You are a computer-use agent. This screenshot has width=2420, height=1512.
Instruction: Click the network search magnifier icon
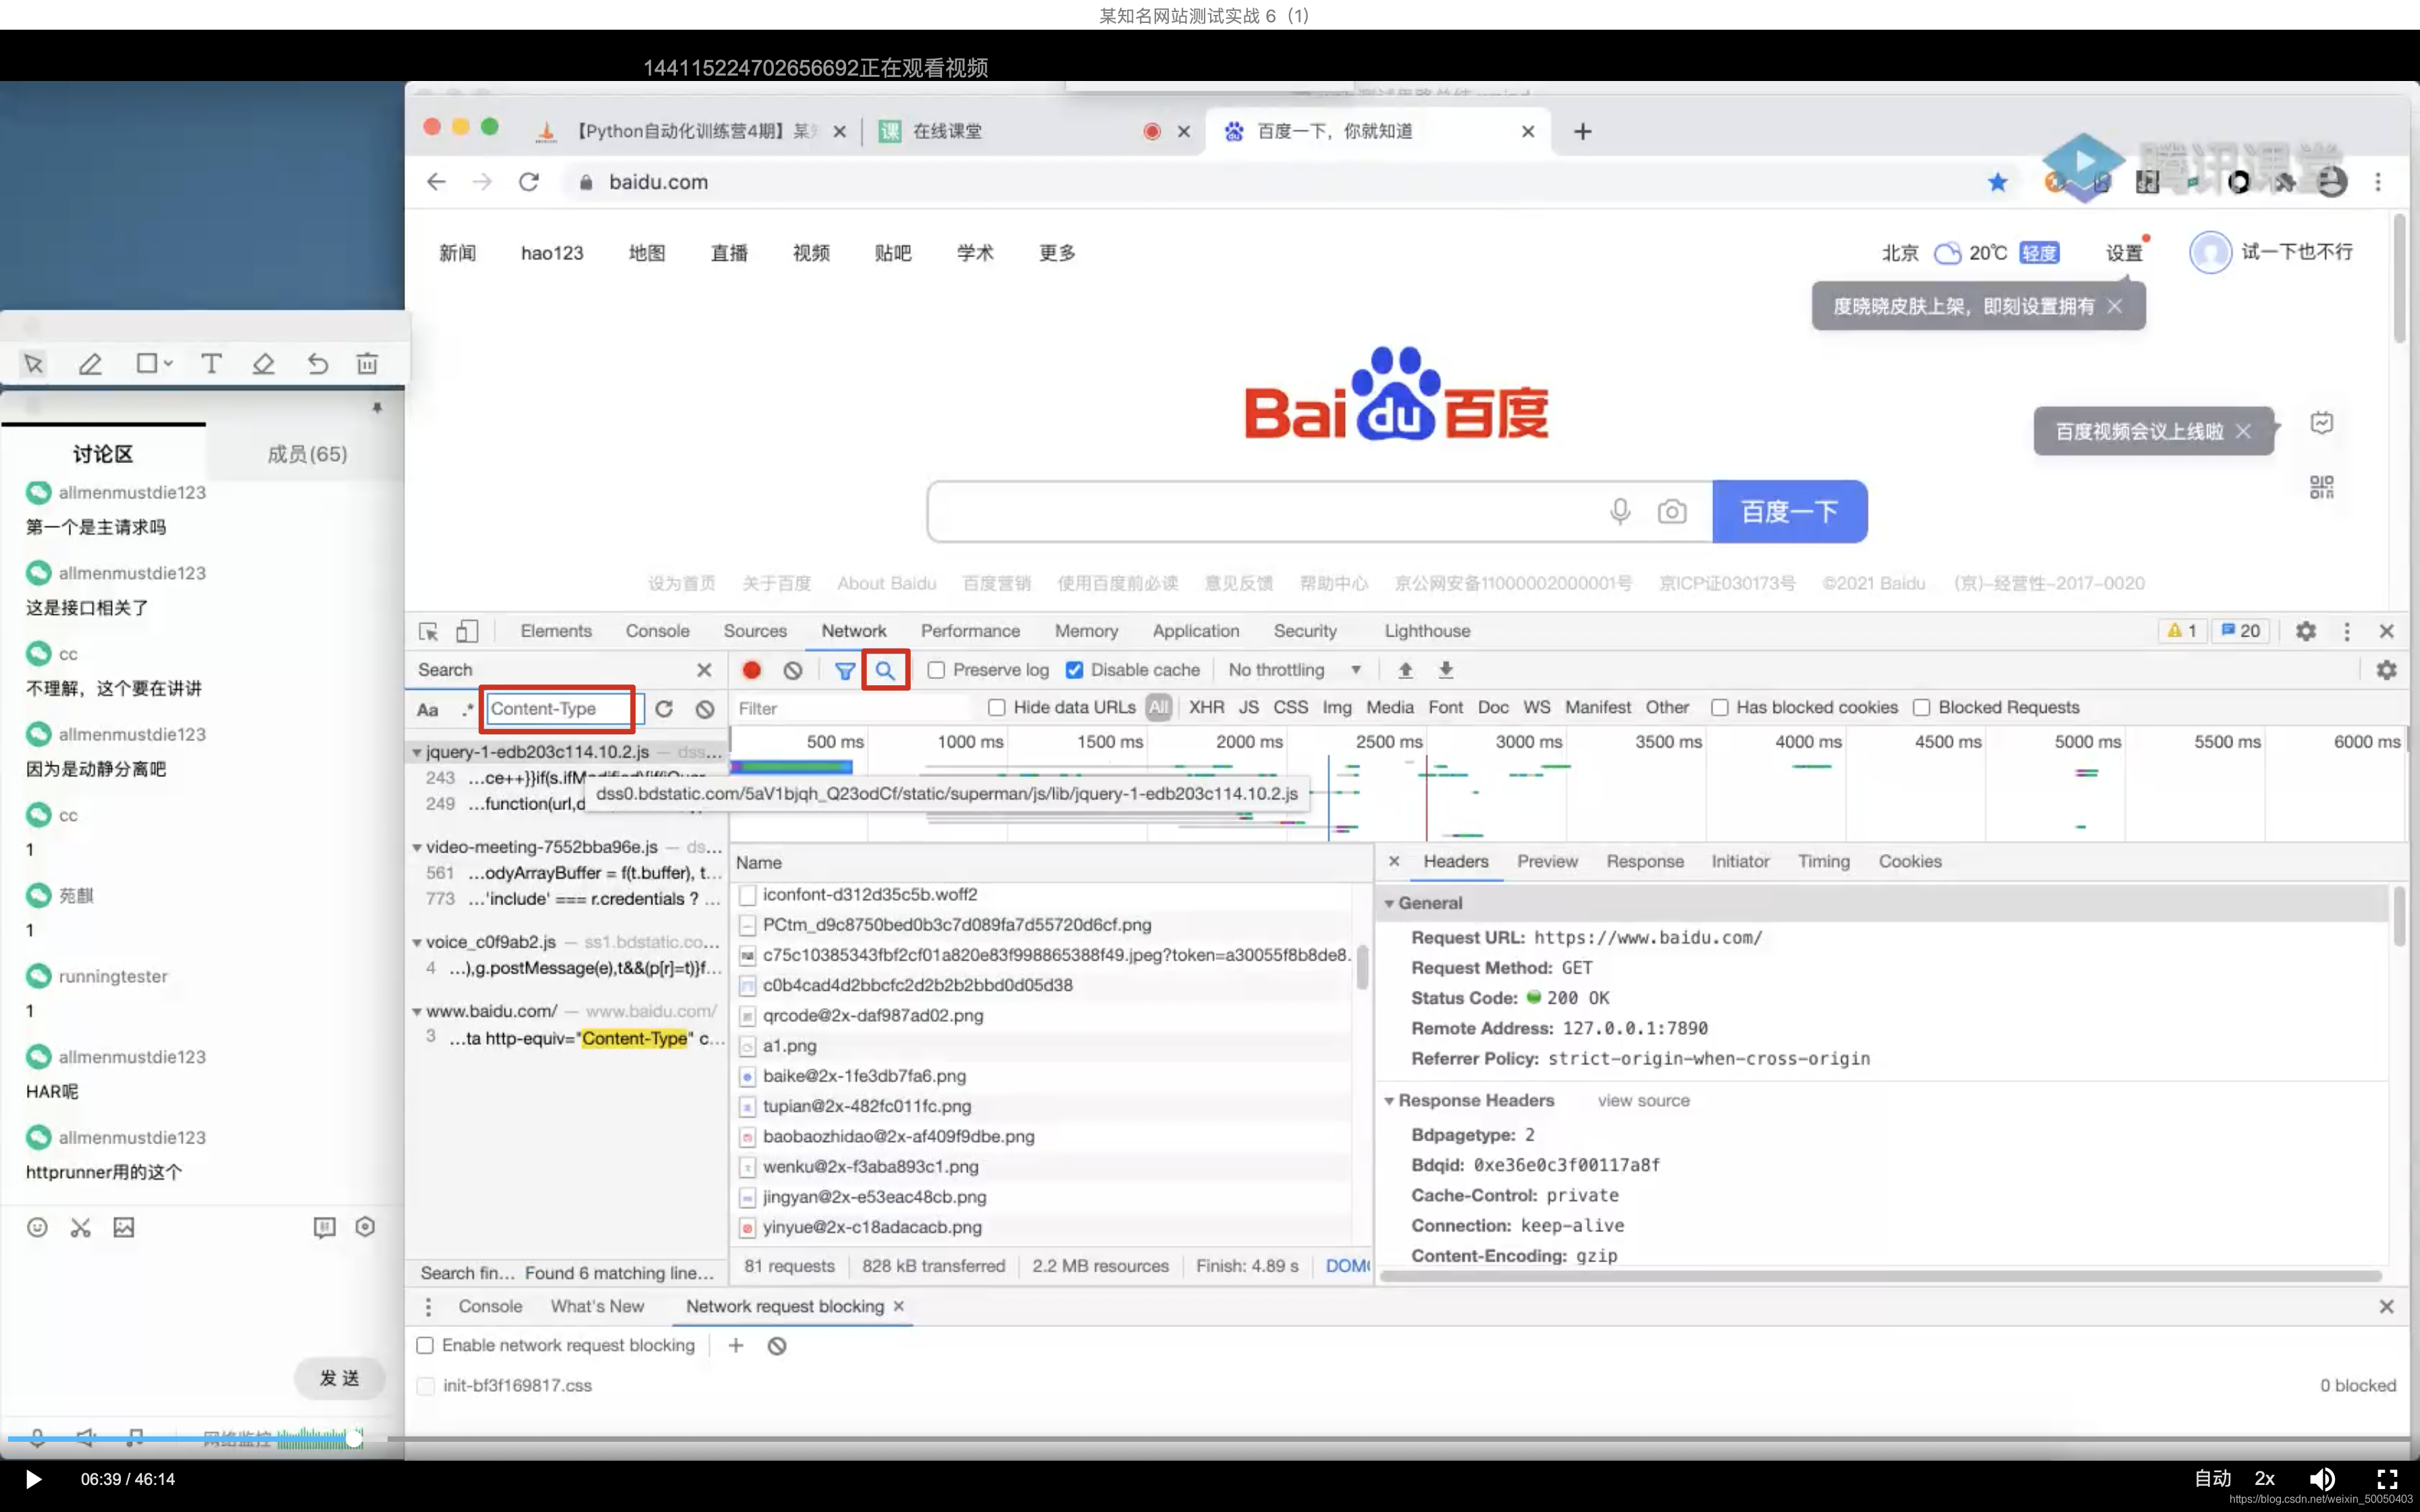tap(885, 670)
